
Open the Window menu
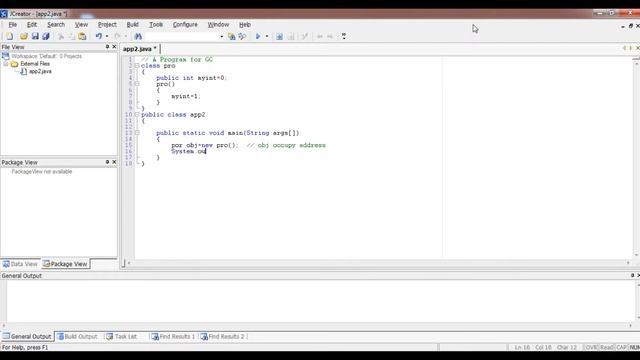point(218,25)
